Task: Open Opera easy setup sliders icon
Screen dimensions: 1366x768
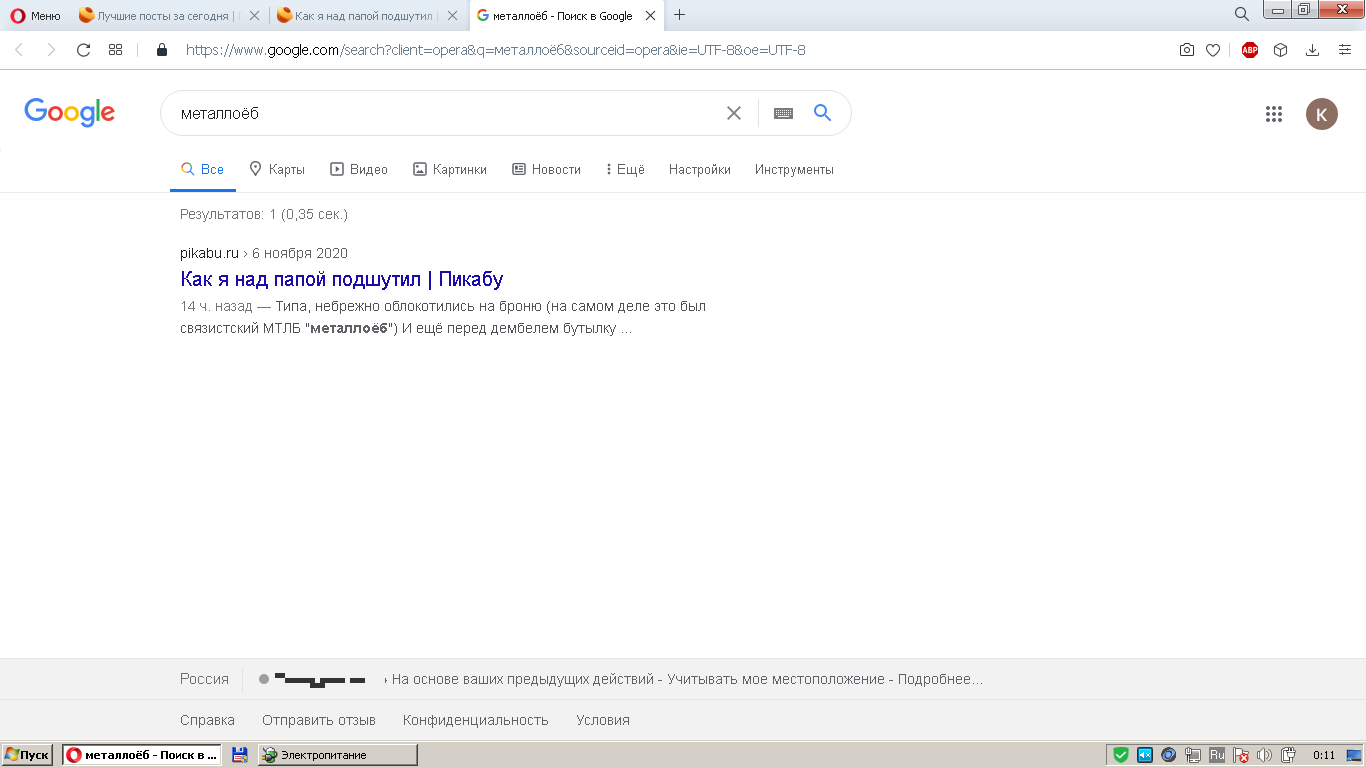Action: (1345, 50)
